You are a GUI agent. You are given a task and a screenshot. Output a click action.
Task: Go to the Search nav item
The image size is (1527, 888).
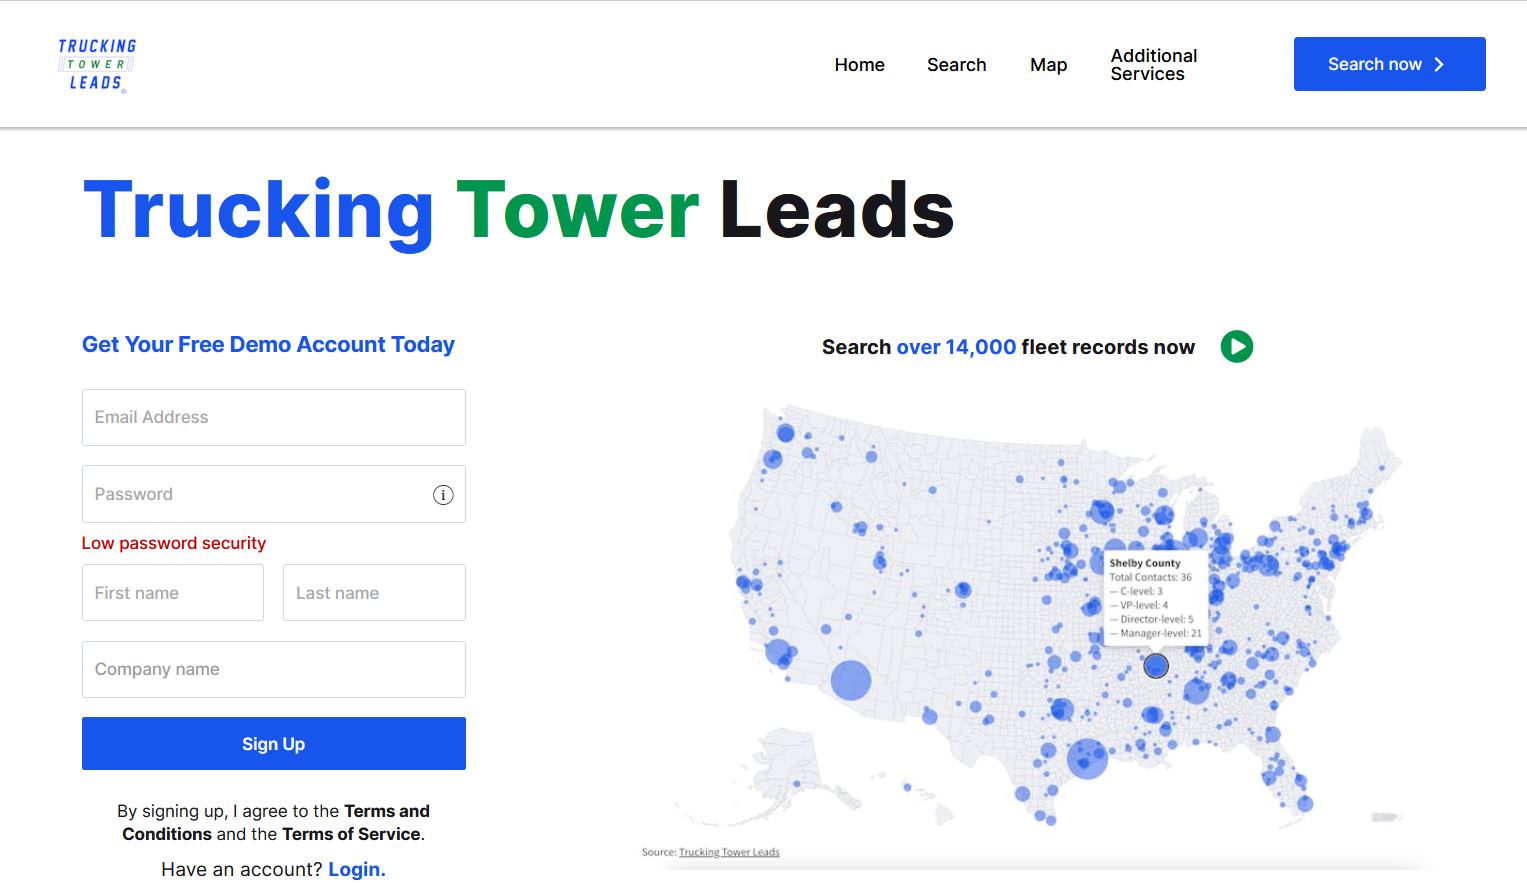956,65
